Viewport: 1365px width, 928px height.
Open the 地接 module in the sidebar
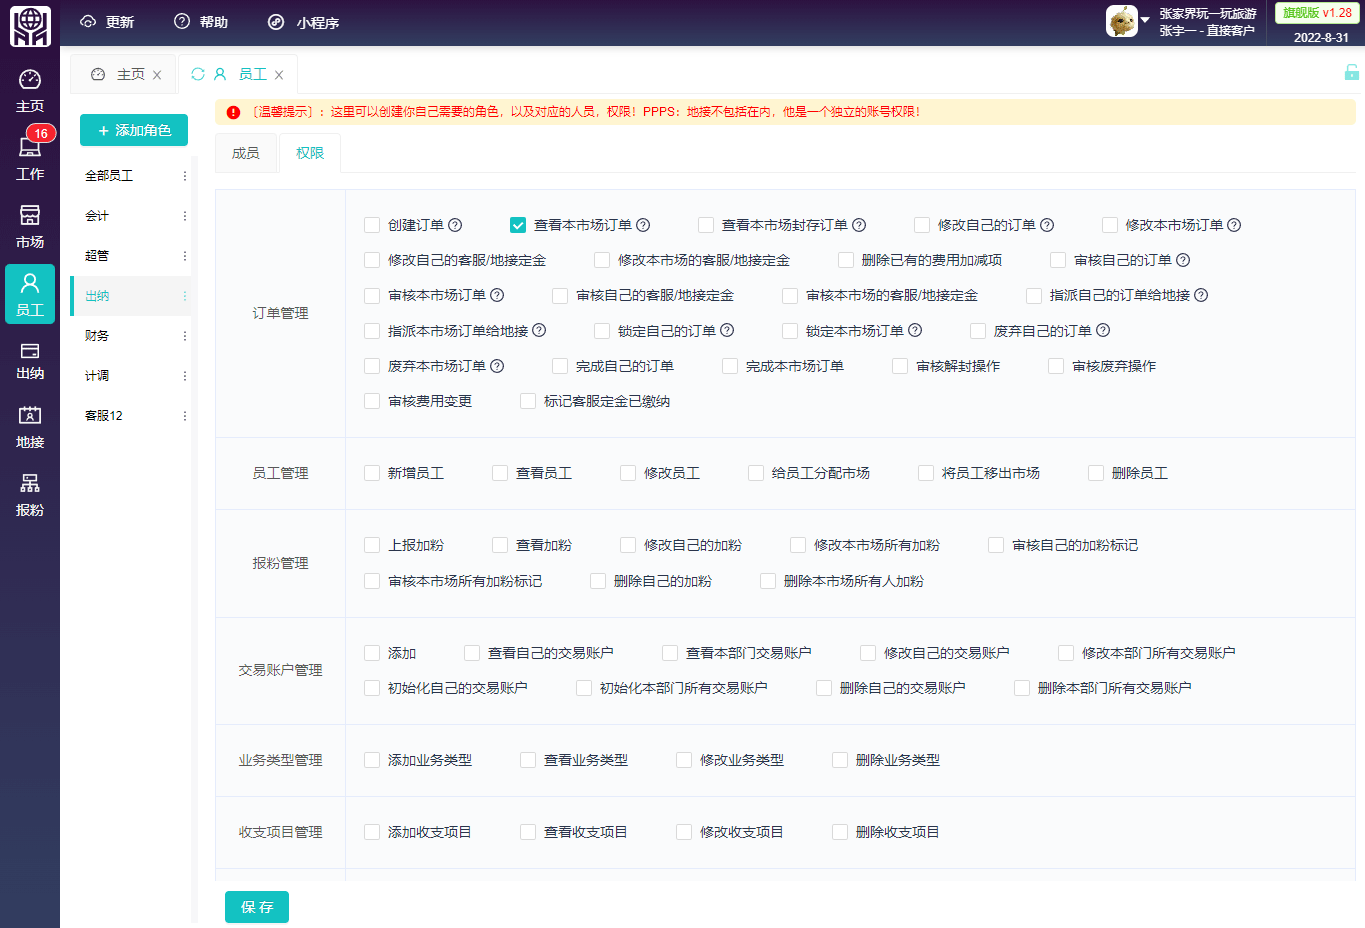pos(29,425)
